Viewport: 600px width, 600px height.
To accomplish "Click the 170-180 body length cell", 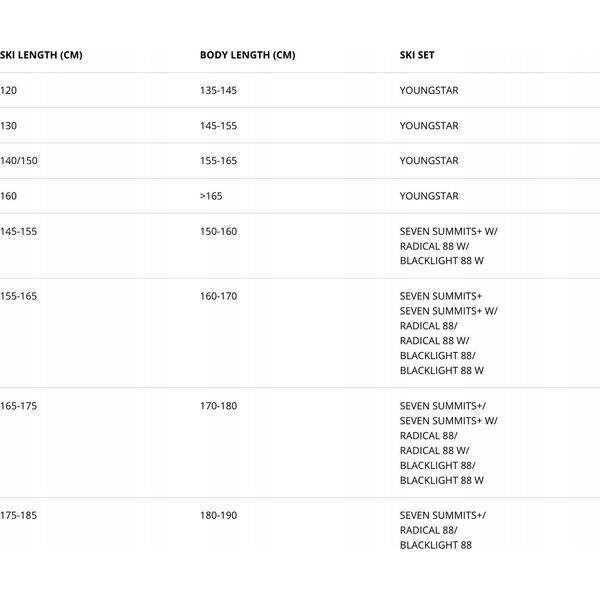I will click(218, 406).
